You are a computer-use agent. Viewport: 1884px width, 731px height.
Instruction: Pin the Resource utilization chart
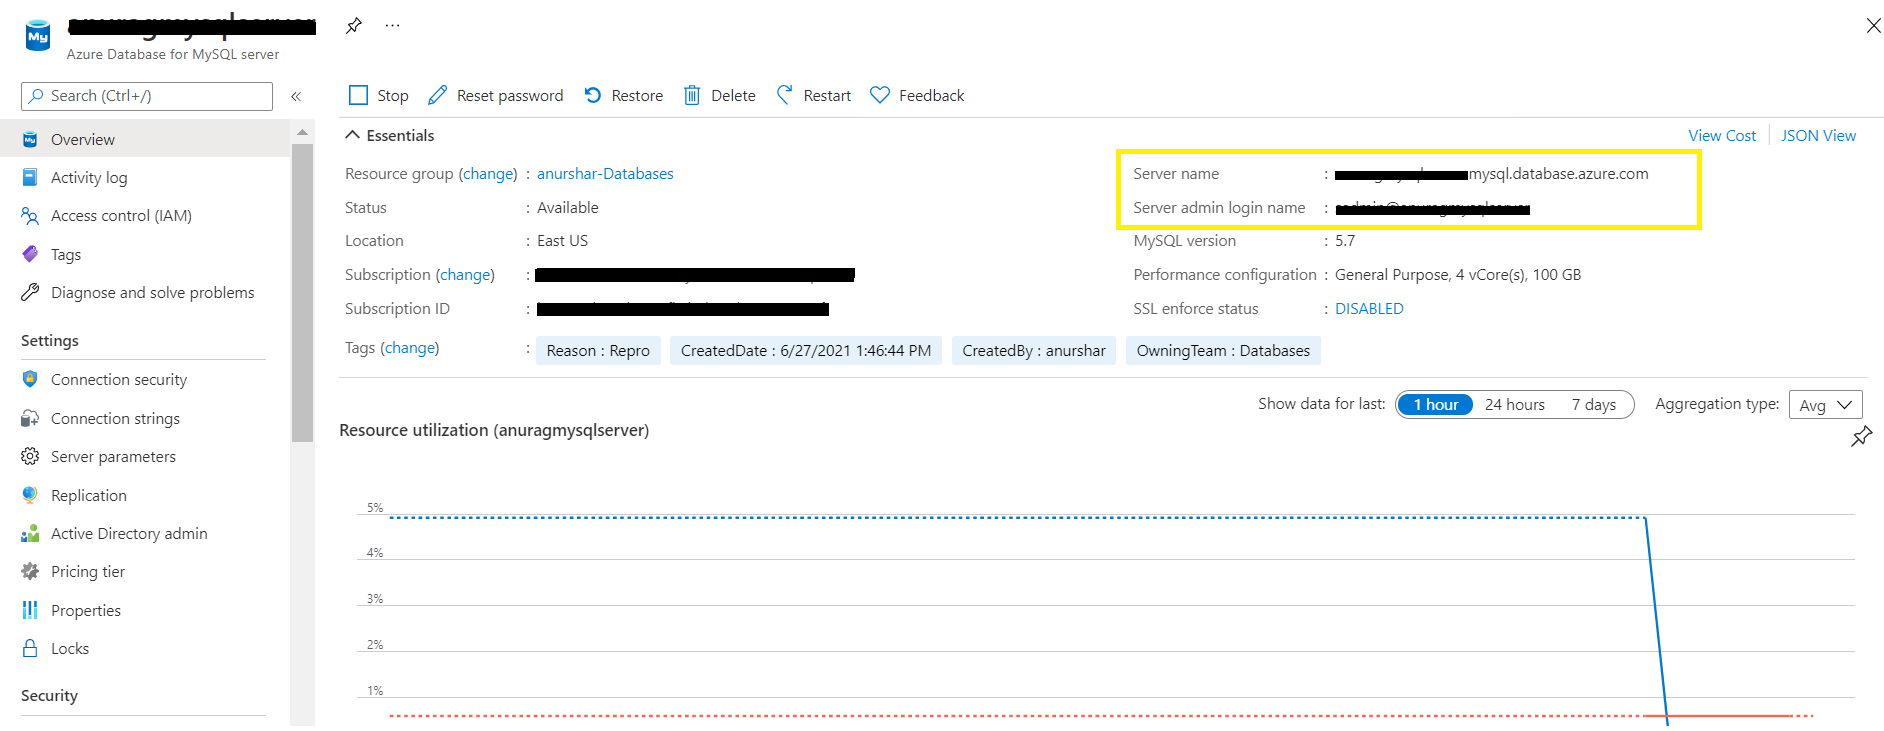(1861, 437)
